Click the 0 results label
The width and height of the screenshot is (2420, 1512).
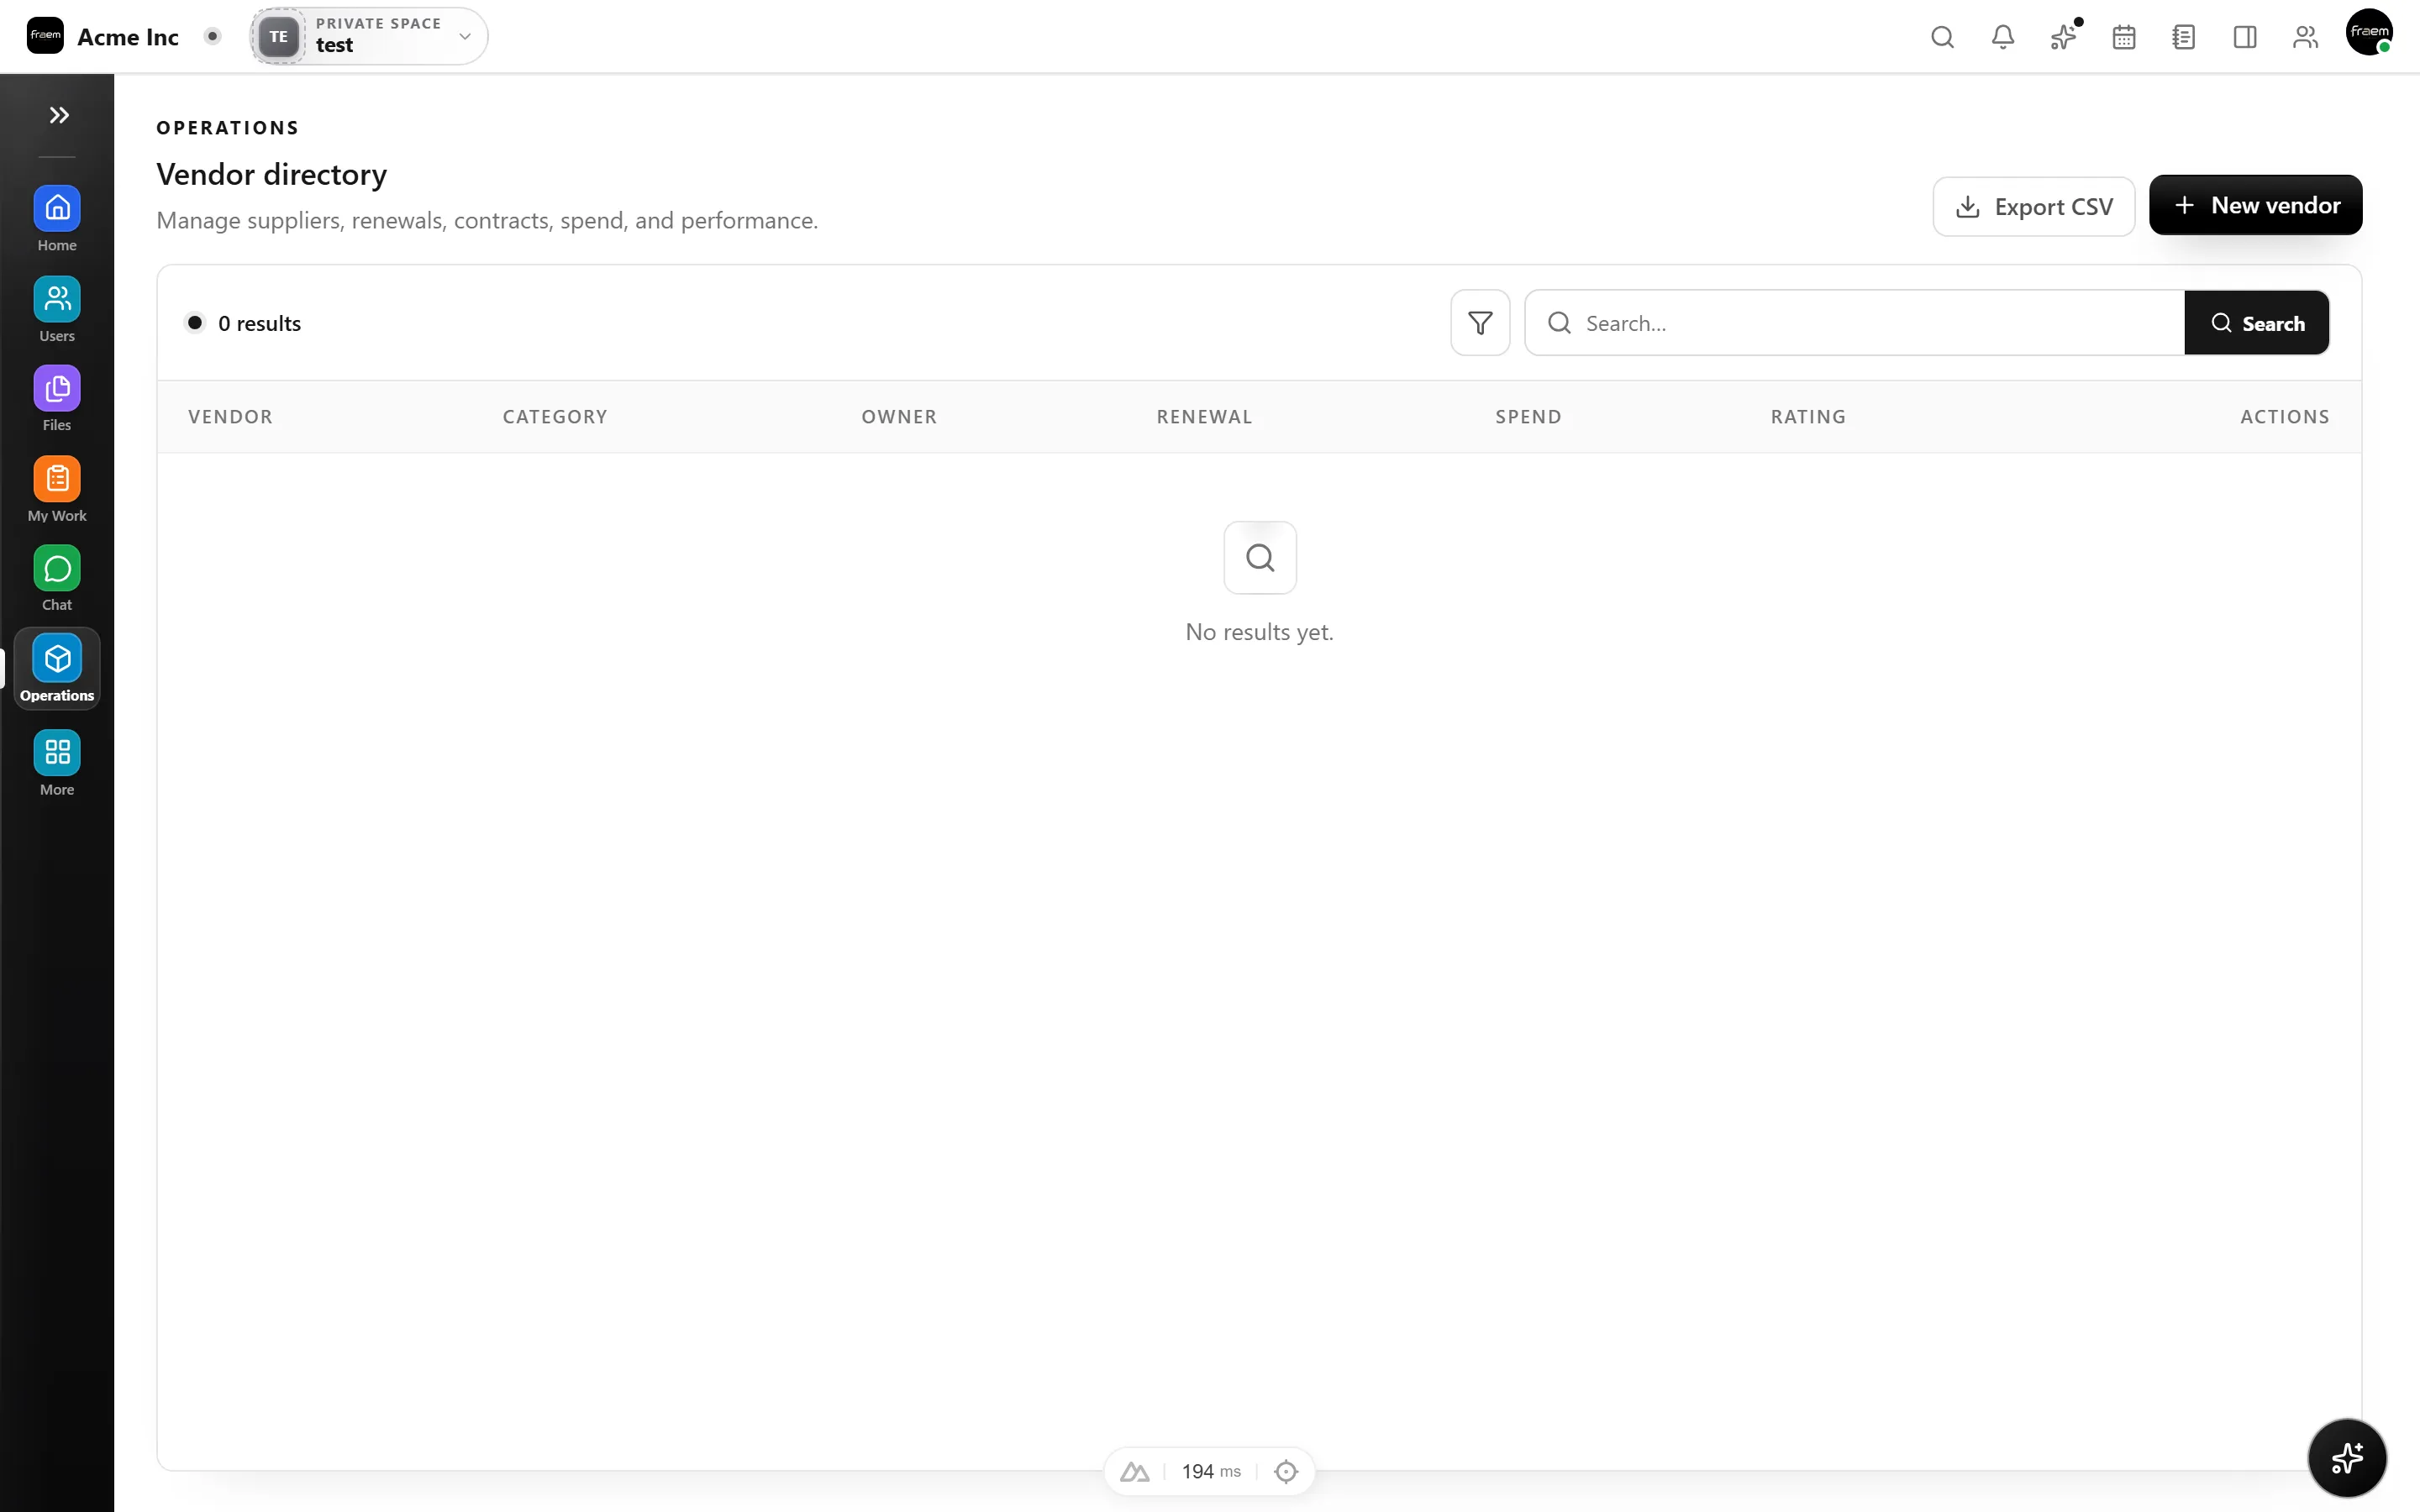tap(259, 323)
